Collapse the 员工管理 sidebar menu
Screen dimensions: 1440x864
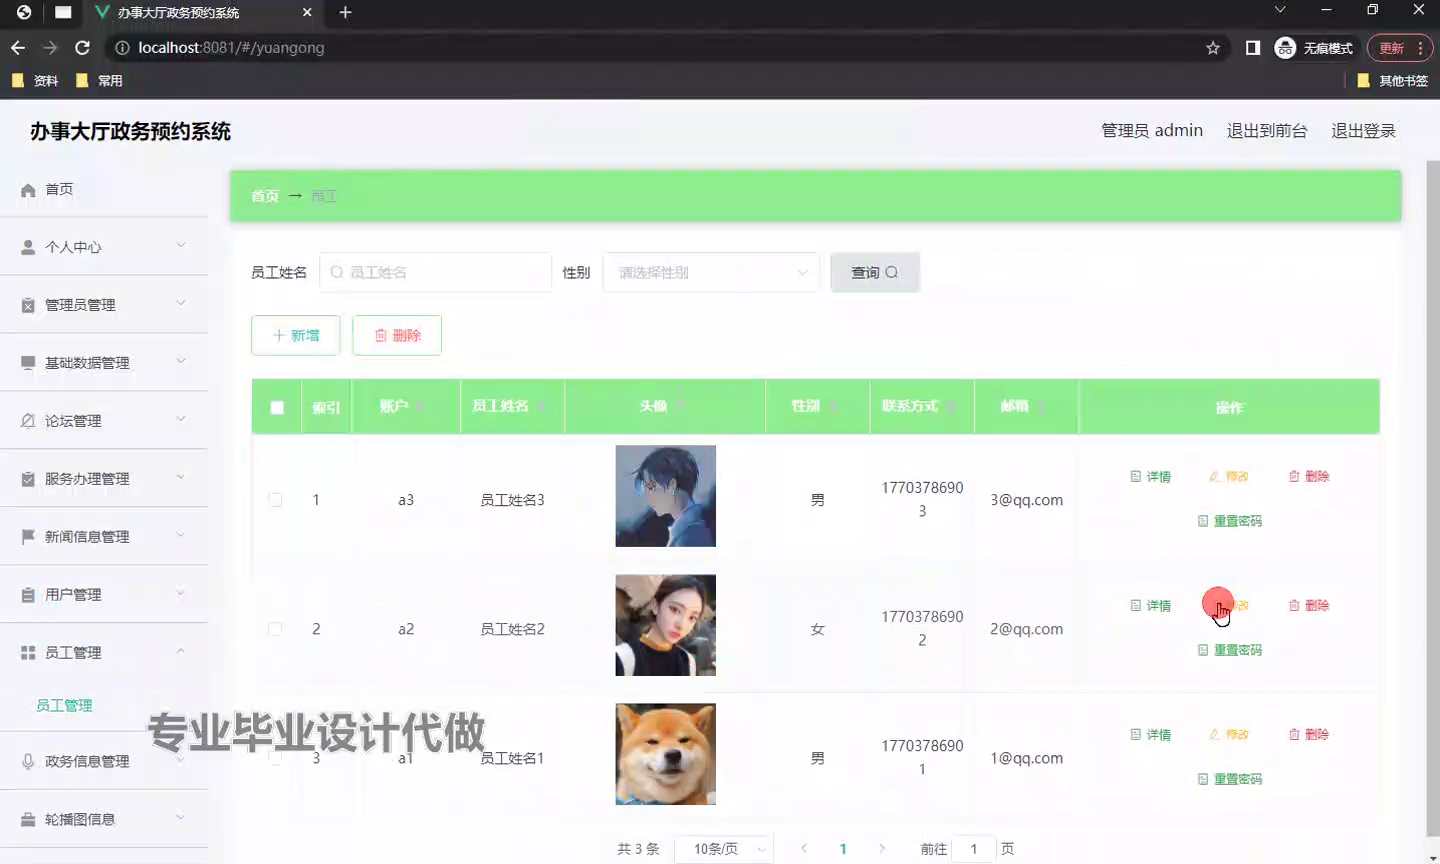coord(104,652)
